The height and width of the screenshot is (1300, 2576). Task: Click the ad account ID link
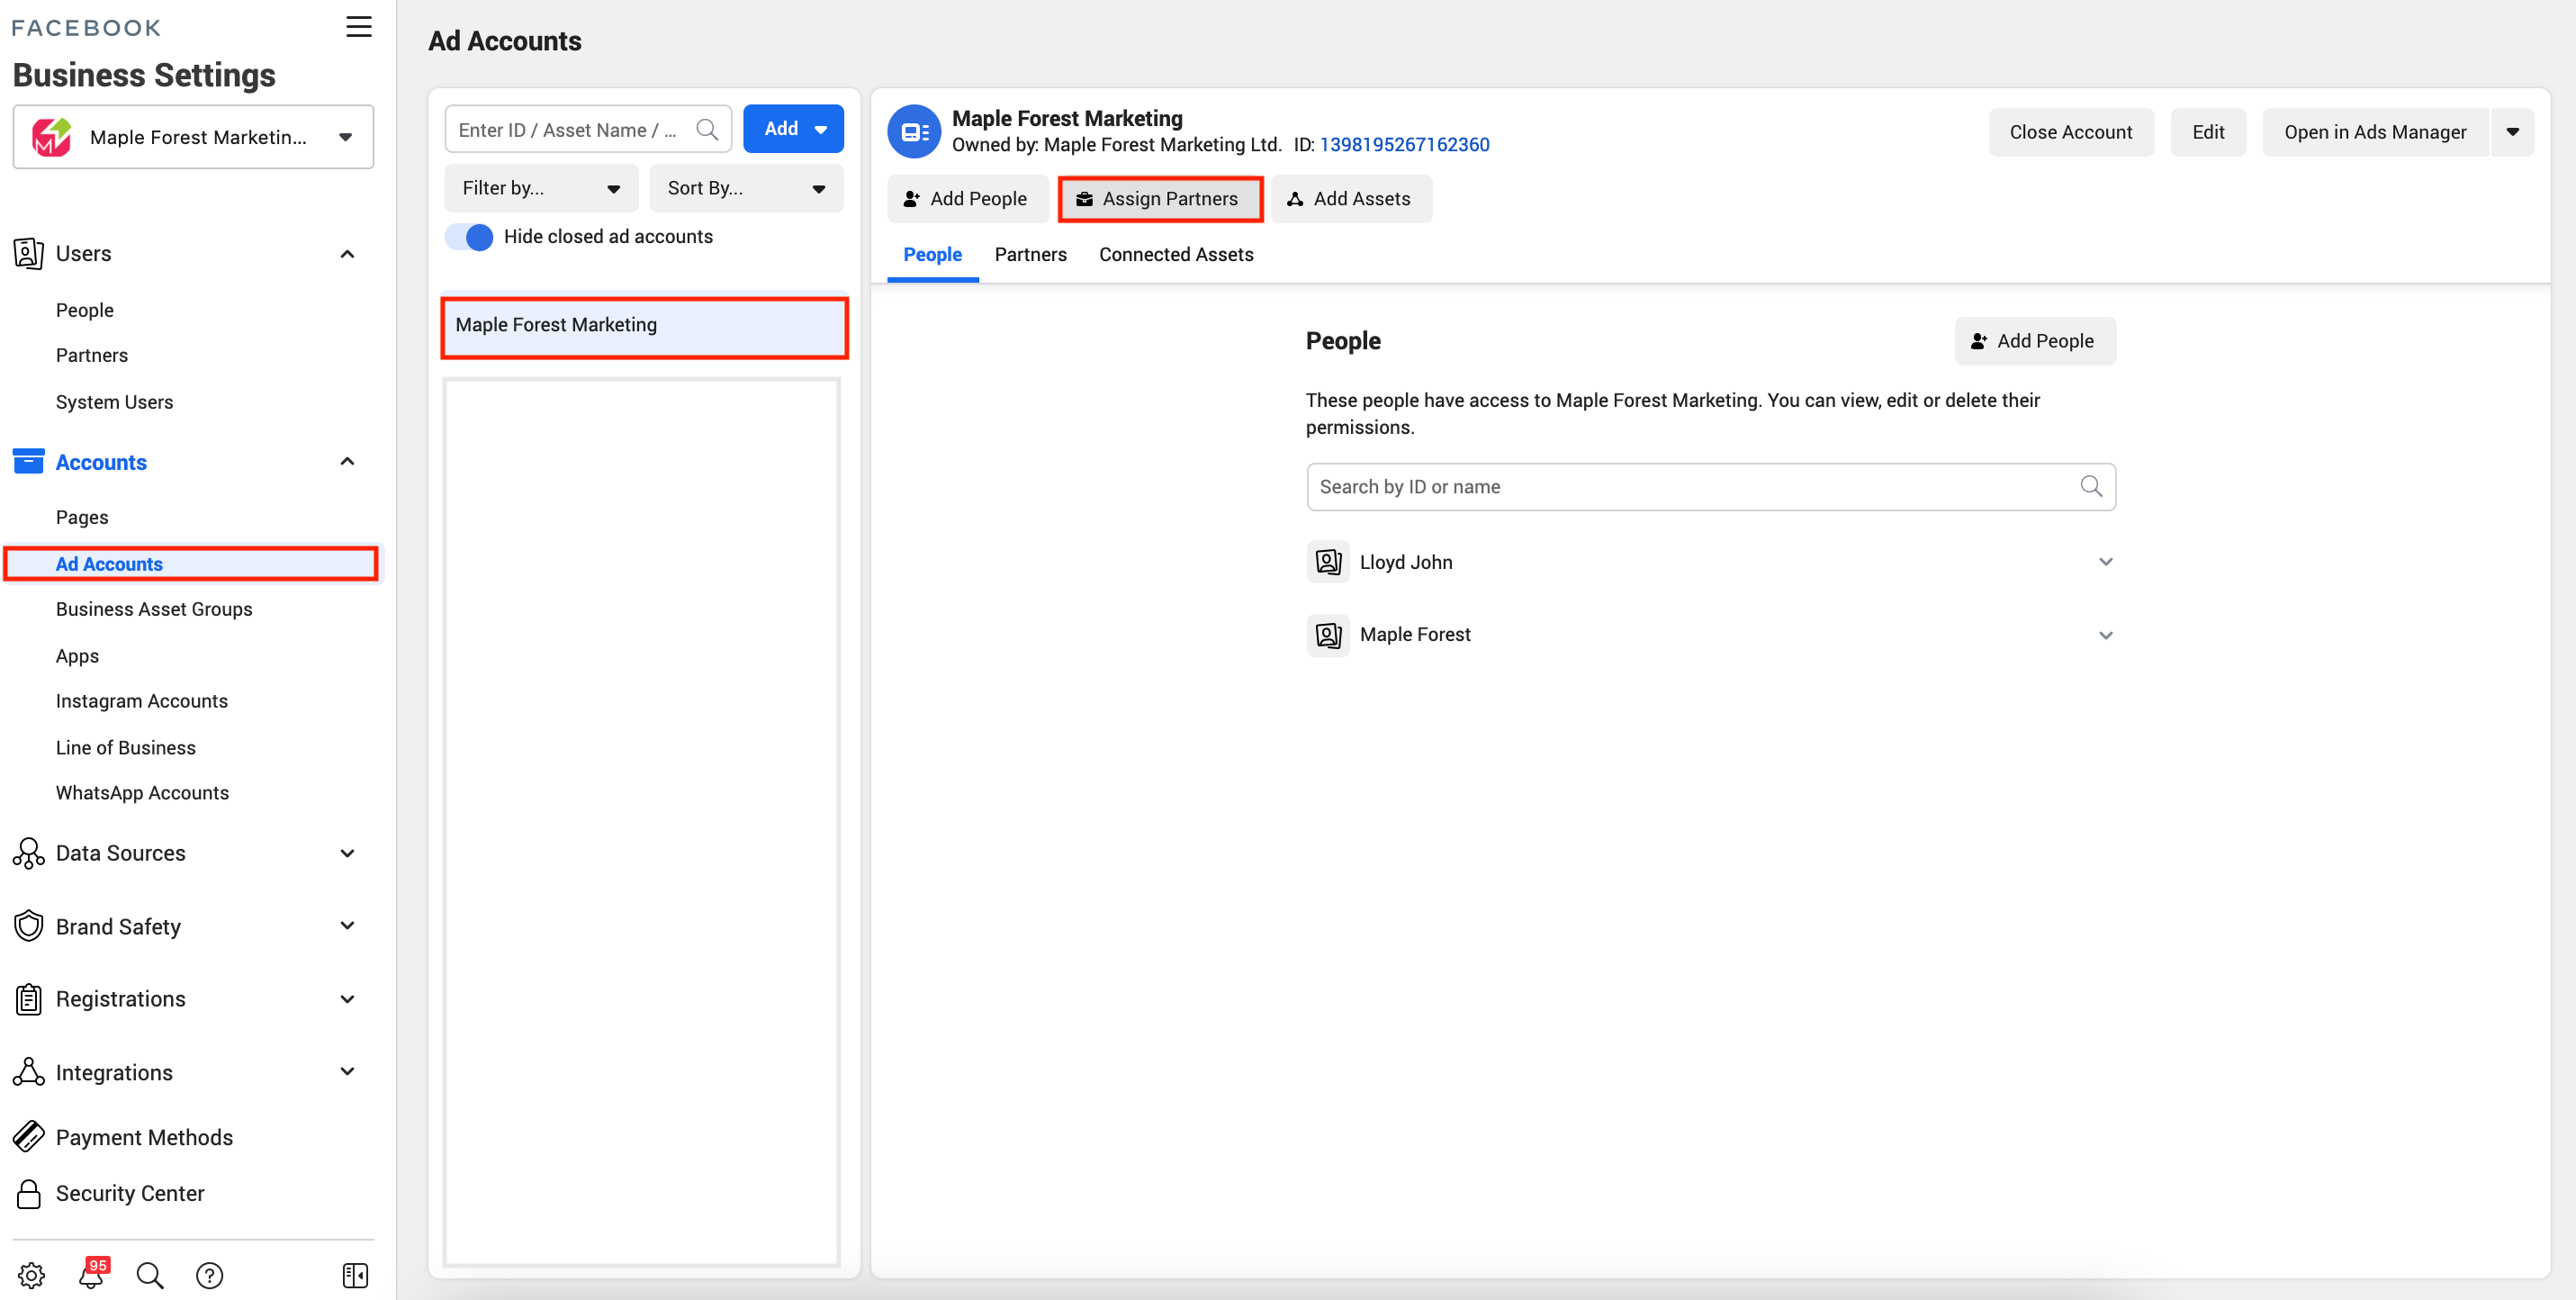click(x=1404, y=145)
